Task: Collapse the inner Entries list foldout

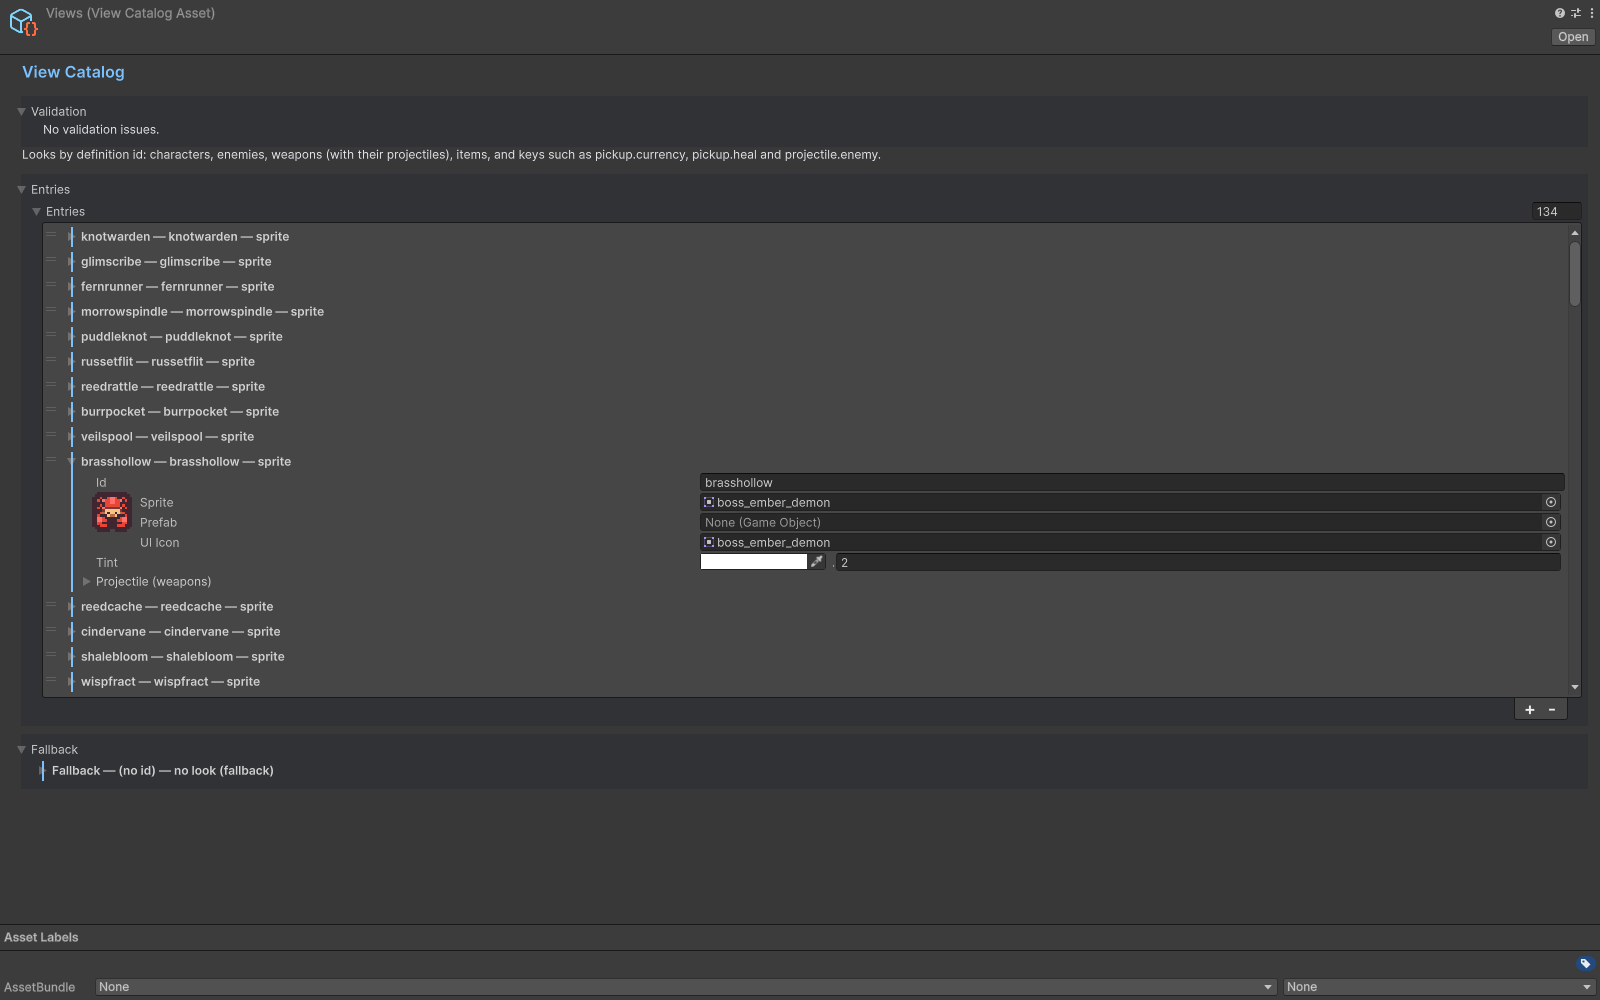Action: point(36,211)
